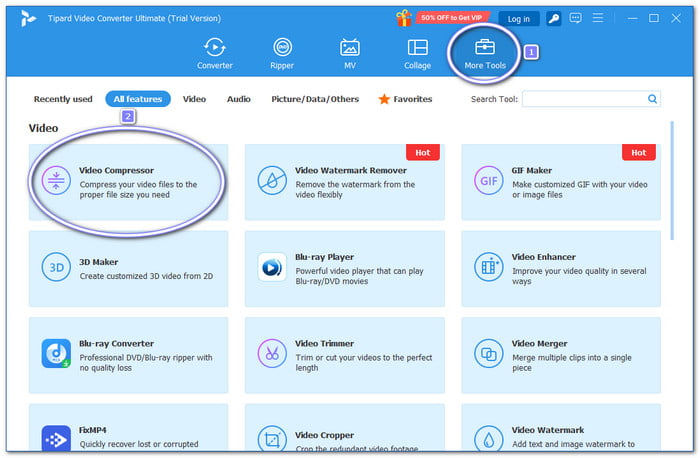Click the key register icon

click(x=554, y=18)
